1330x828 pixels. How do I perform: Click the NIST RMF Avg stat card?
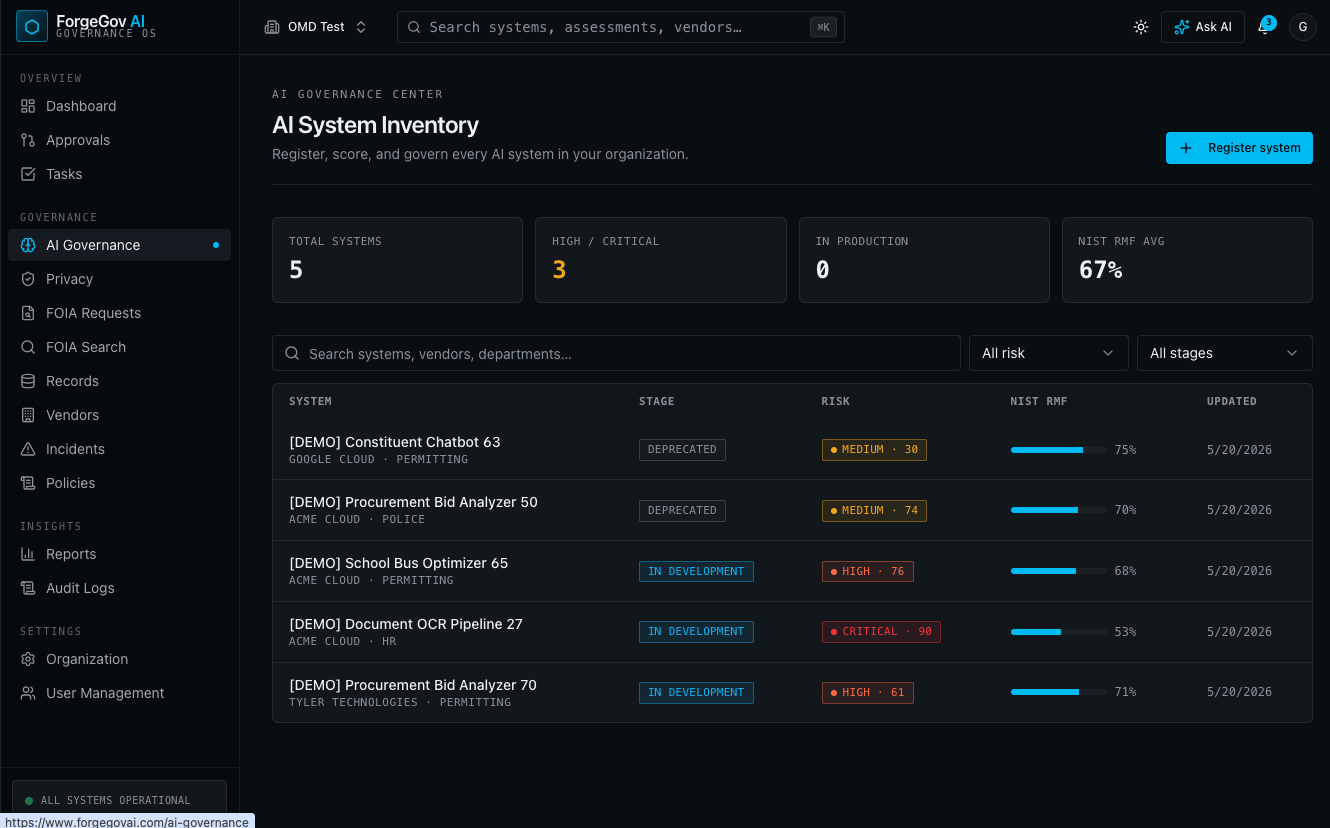pyautogui.click(x=1187, y=260)
